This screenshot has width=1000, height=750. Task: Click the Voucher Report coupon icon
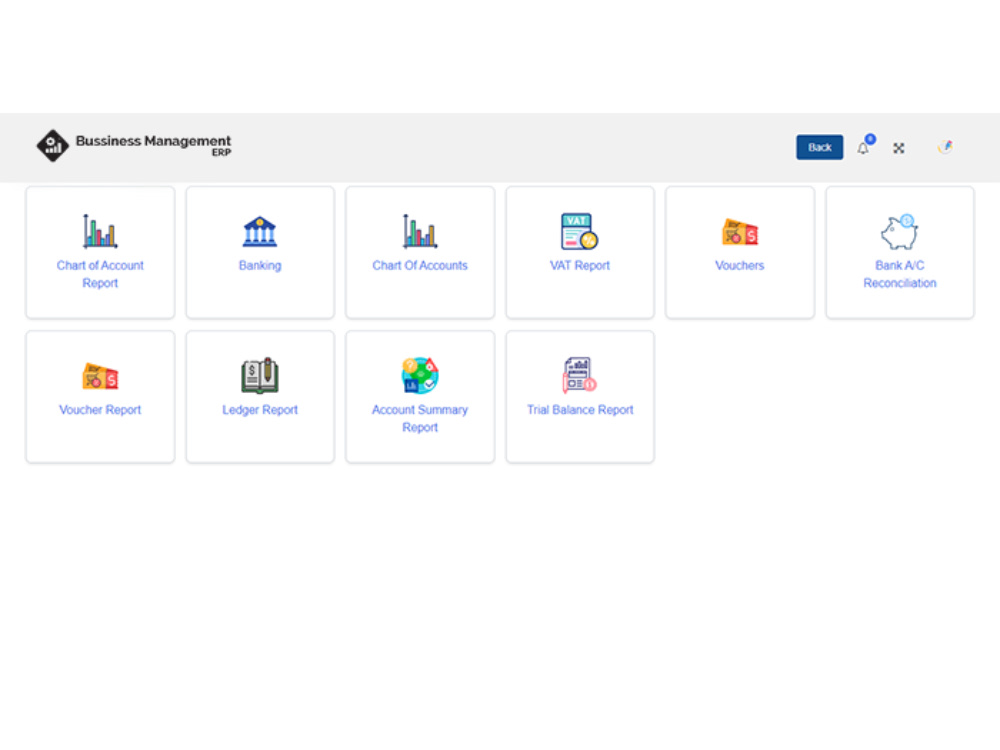click(100, 376)
